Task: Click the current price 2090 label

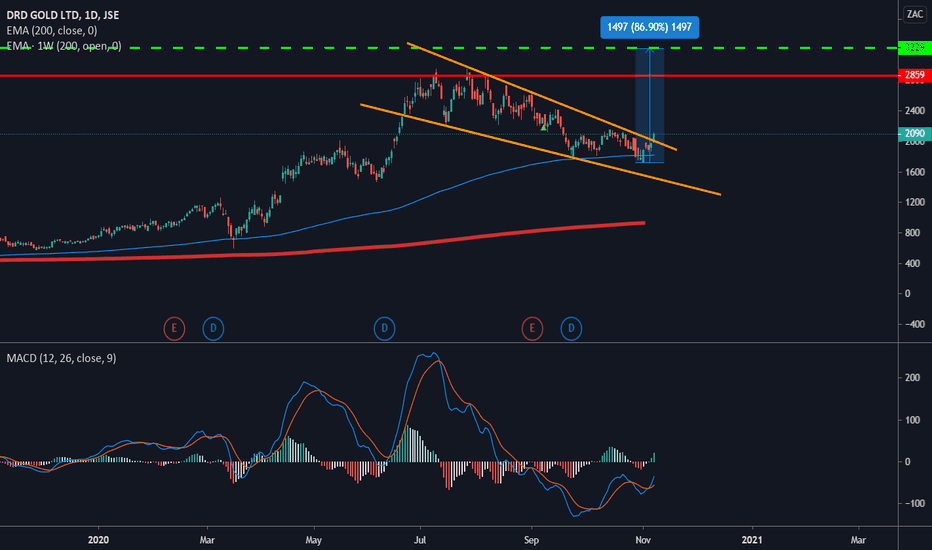Action: tap(915, 134)
